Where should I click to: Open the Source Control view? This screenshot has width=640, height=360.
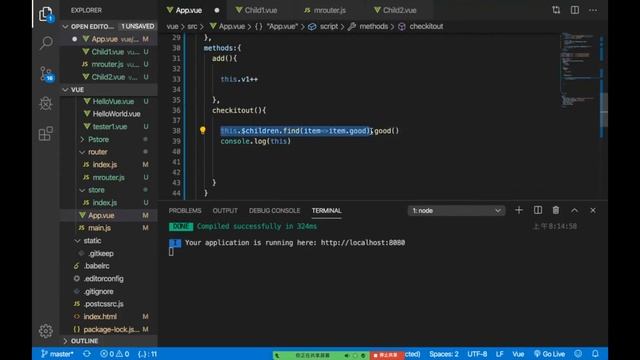click(x=46, y=73)
